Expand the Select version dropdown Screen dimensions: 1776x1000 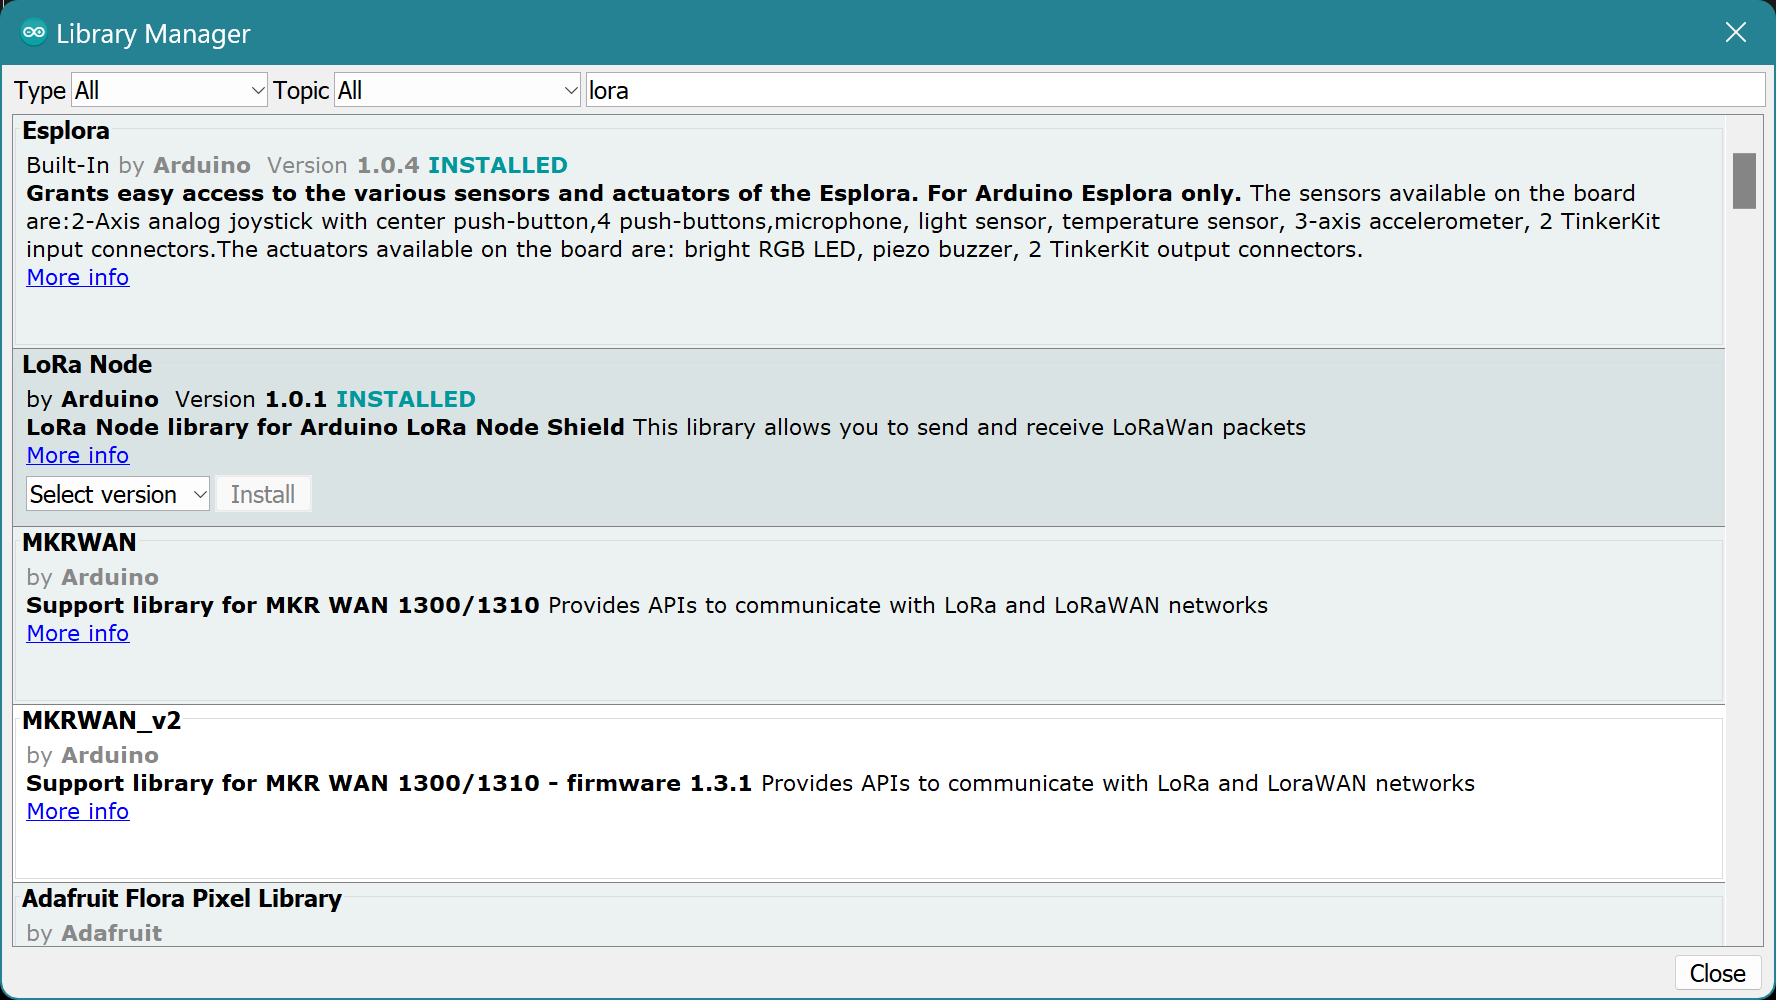pyautogui.click(x=118, y=495)
